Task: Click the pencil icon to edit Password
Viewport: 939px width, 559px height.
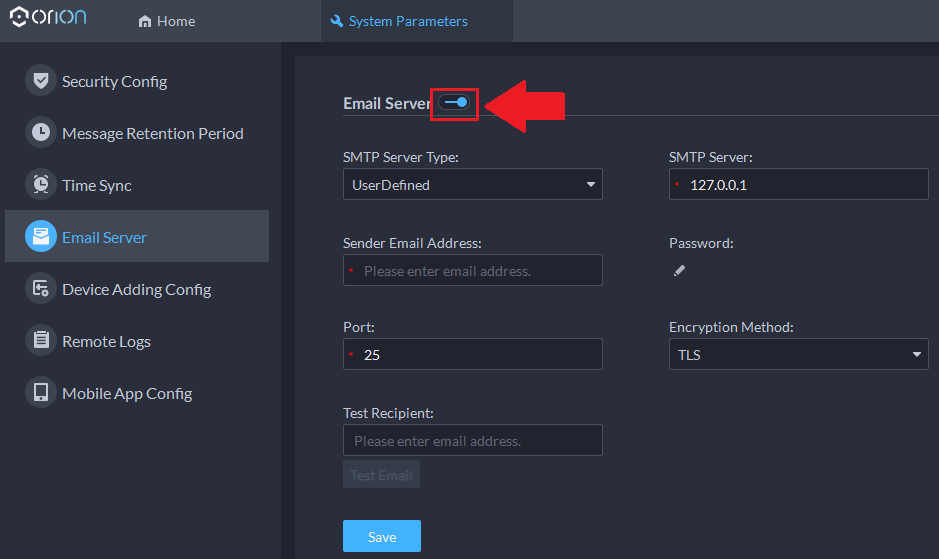Action: (679, 270)
